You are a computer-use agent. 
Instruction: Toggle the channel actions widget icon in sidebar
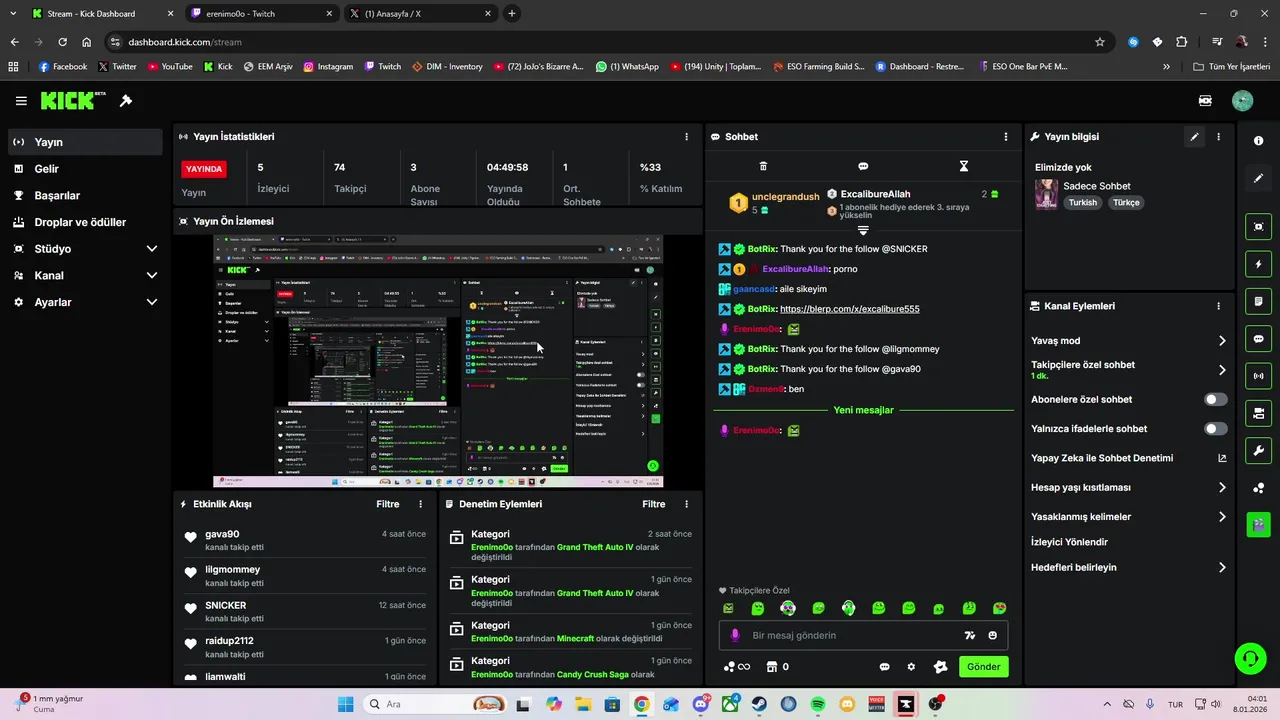coord(1258,413)
